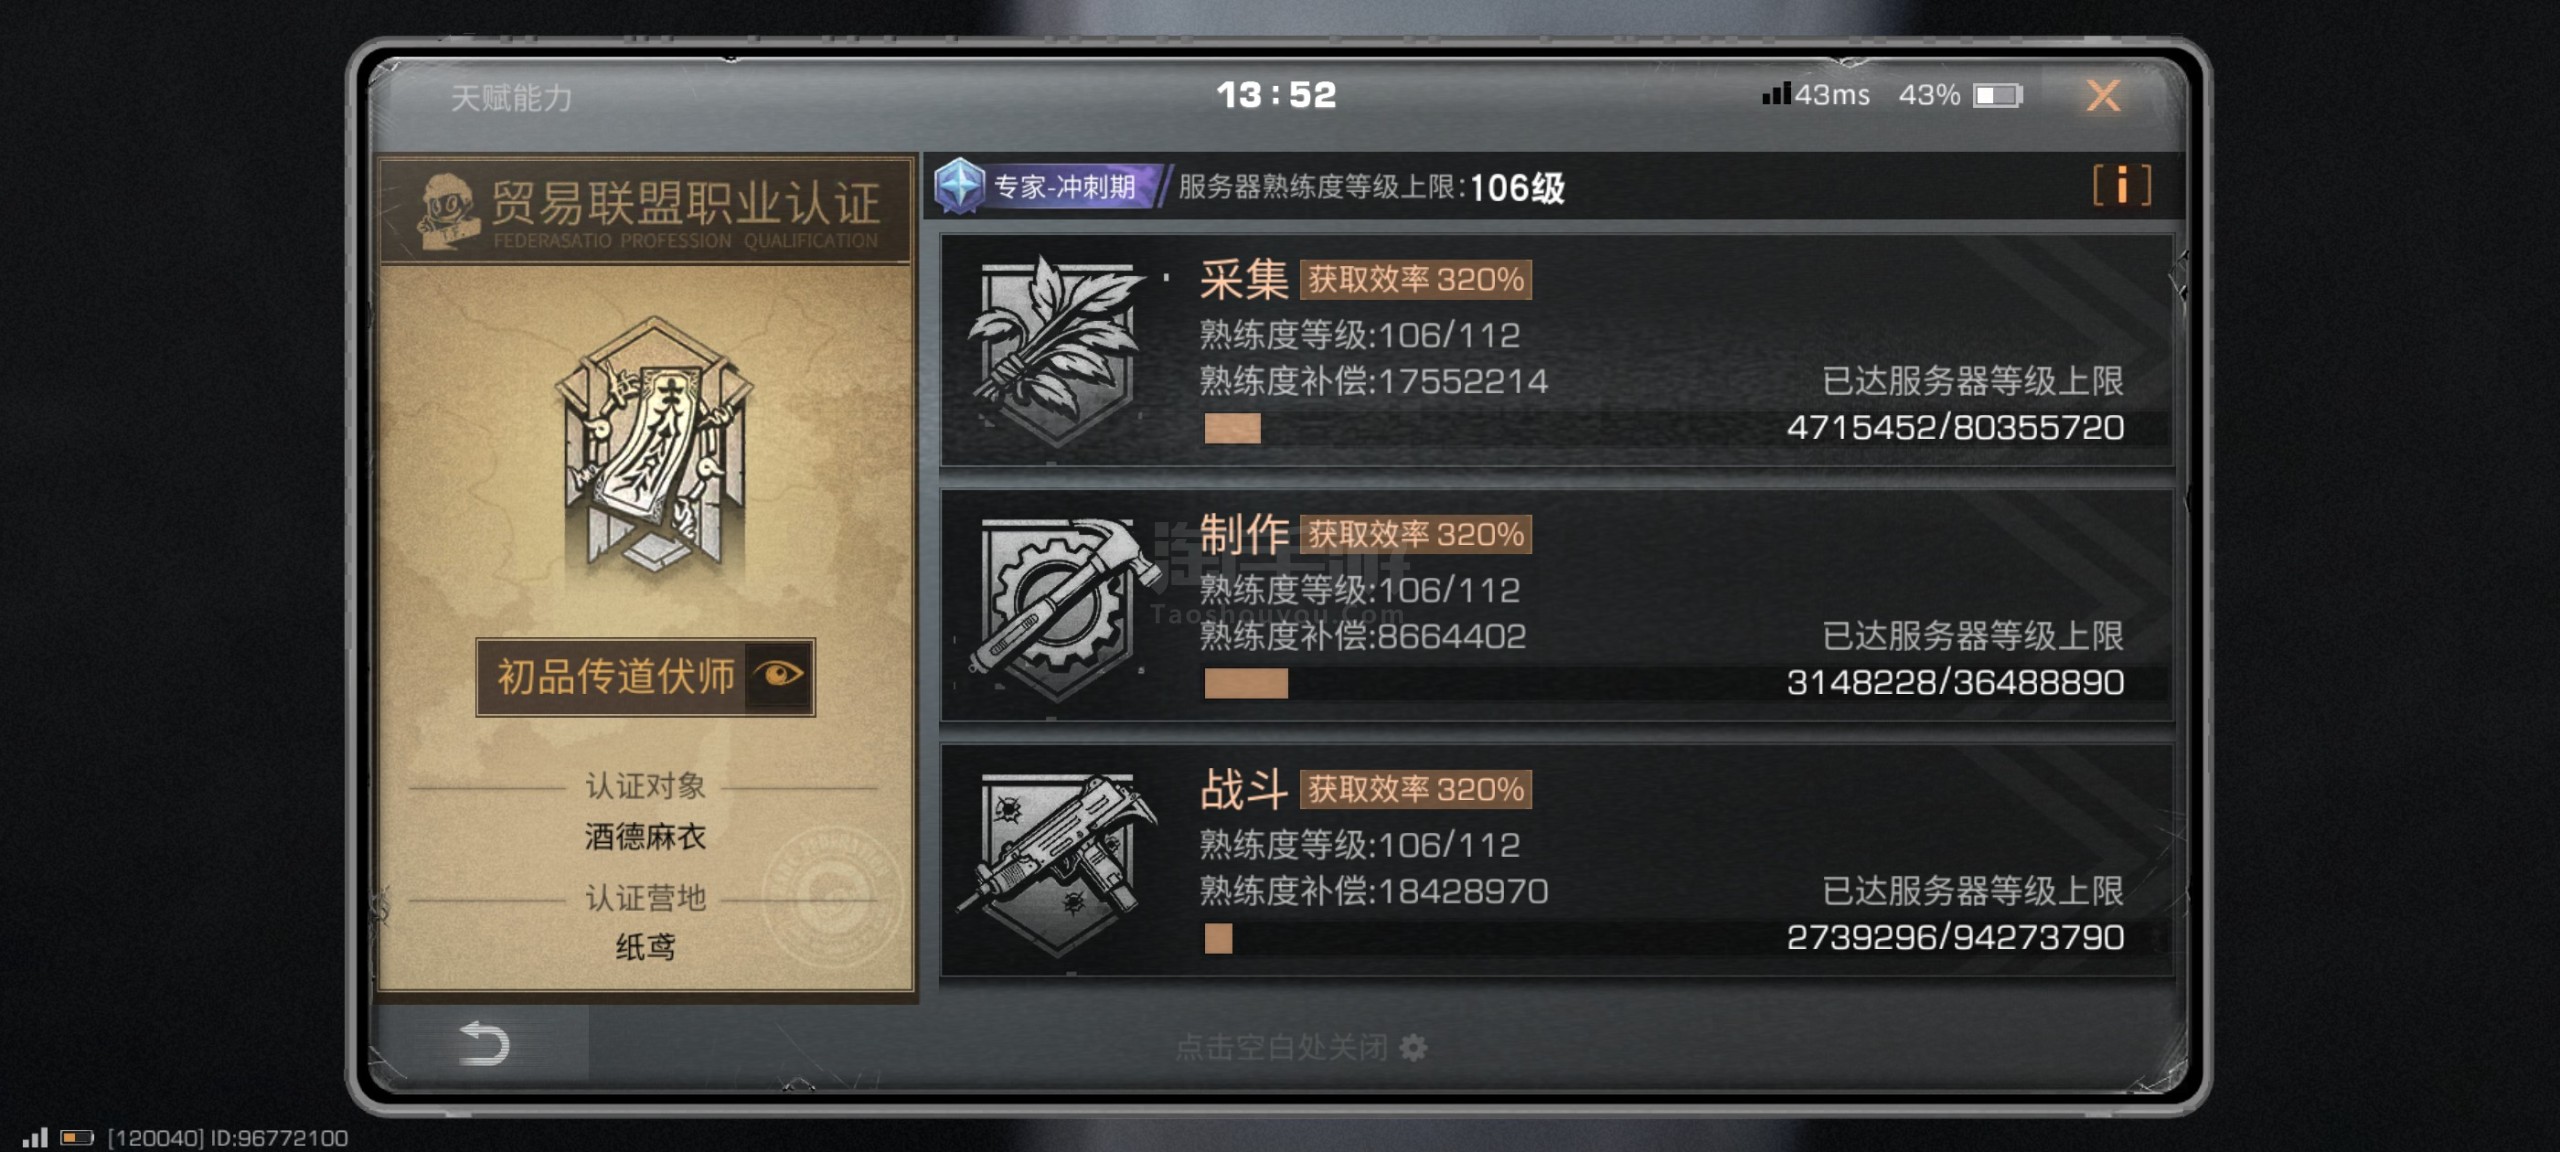
Task: Click the back arrow icon at bottom left
Action: click(x=485, y=1043)
